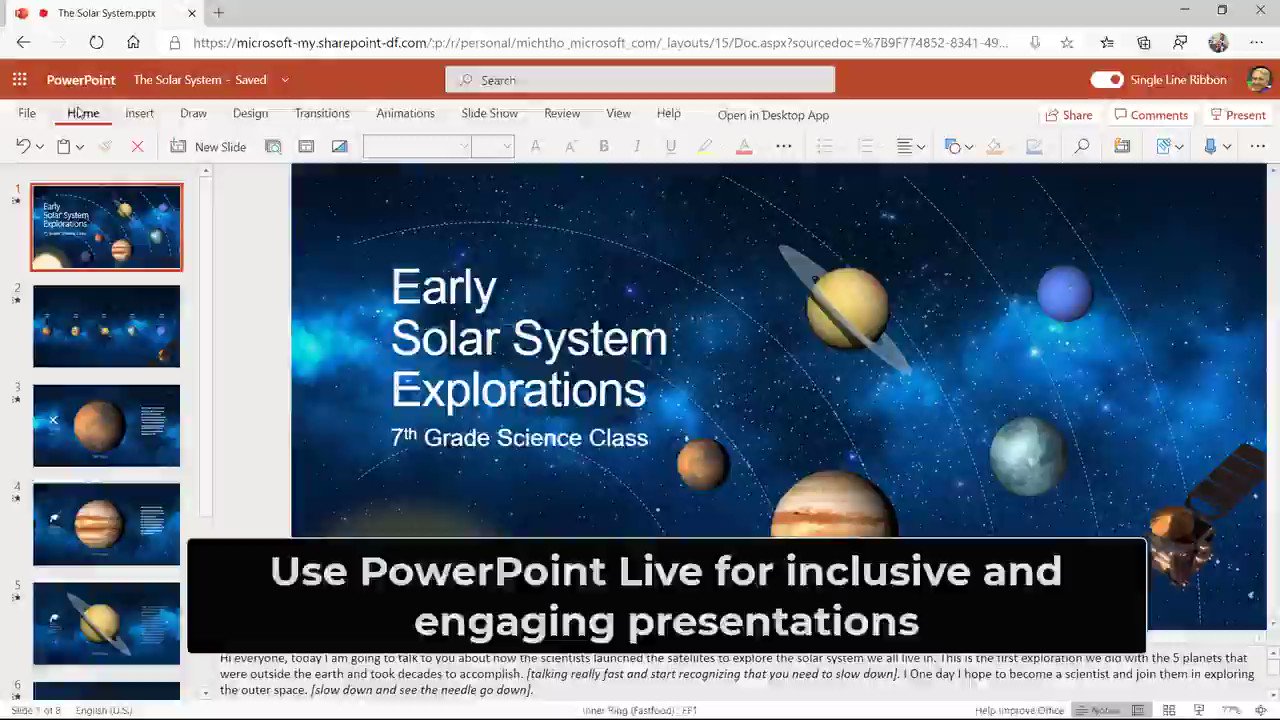1280x720 pixels.
Task: Click the slide Layout icon
Action: pyautogui.click(x=306, y=146)
